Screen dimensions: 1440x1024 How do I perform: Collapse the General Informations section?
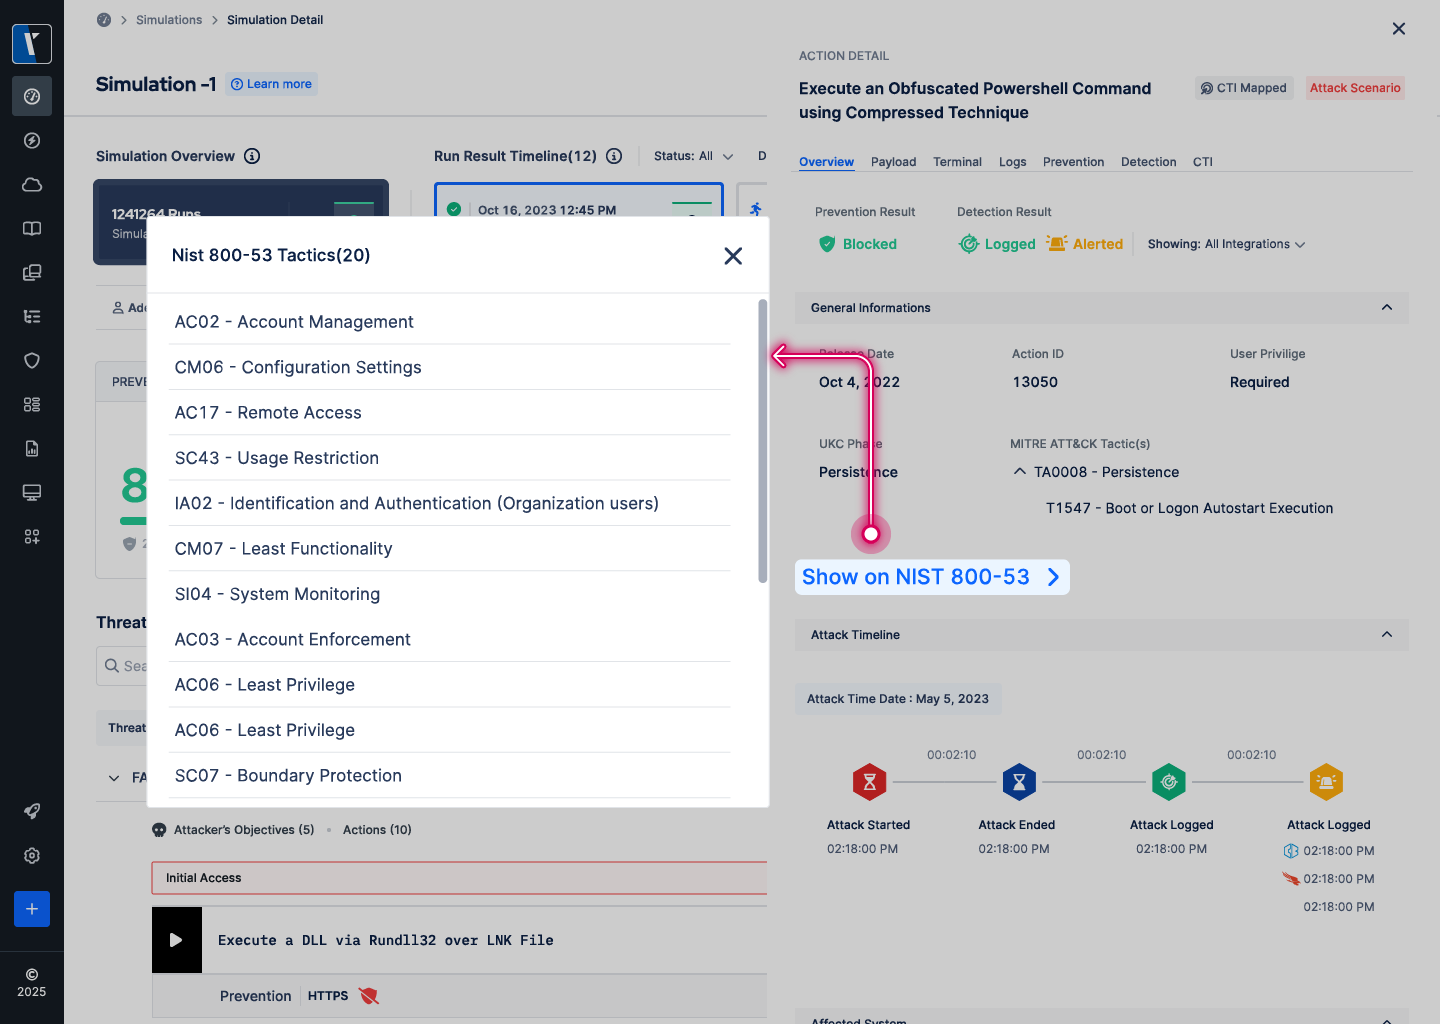[1386, 308]
